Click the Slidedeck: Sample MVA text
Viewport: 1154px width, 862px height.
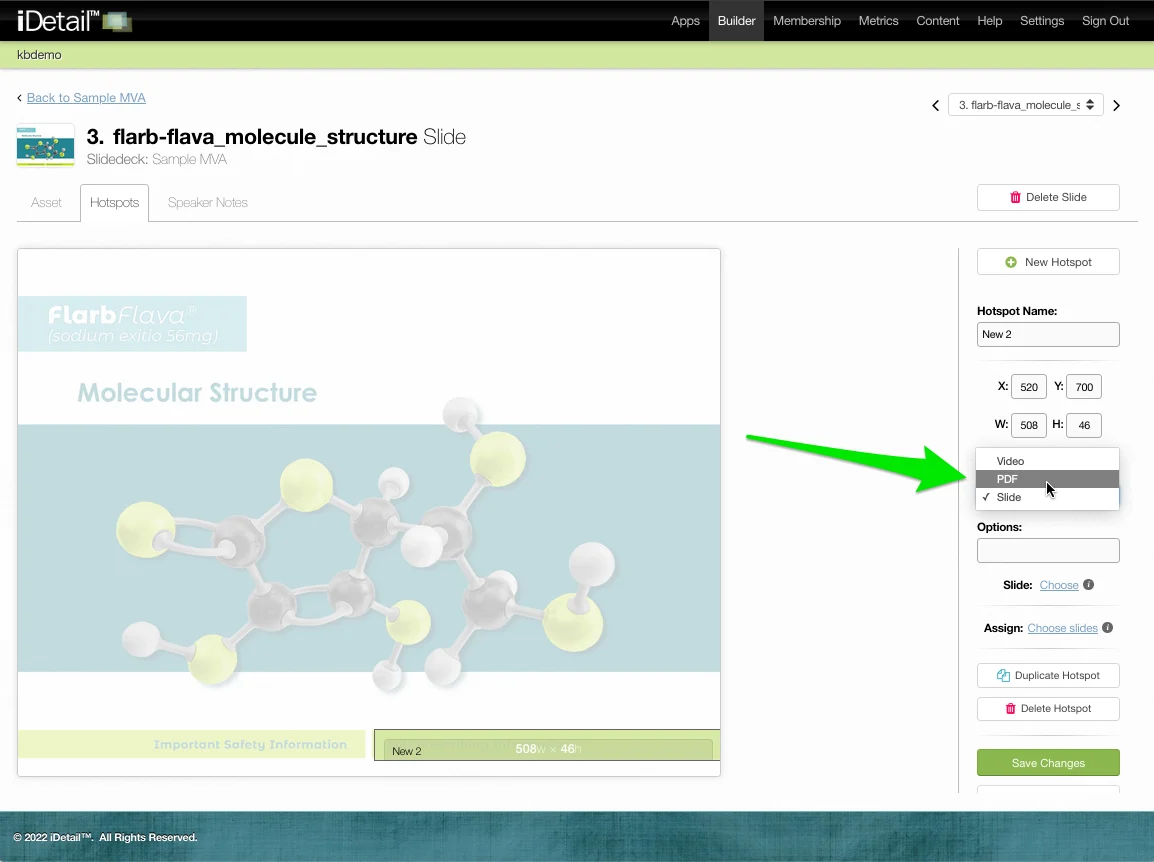pyautogui.click(x=157, y=159)
